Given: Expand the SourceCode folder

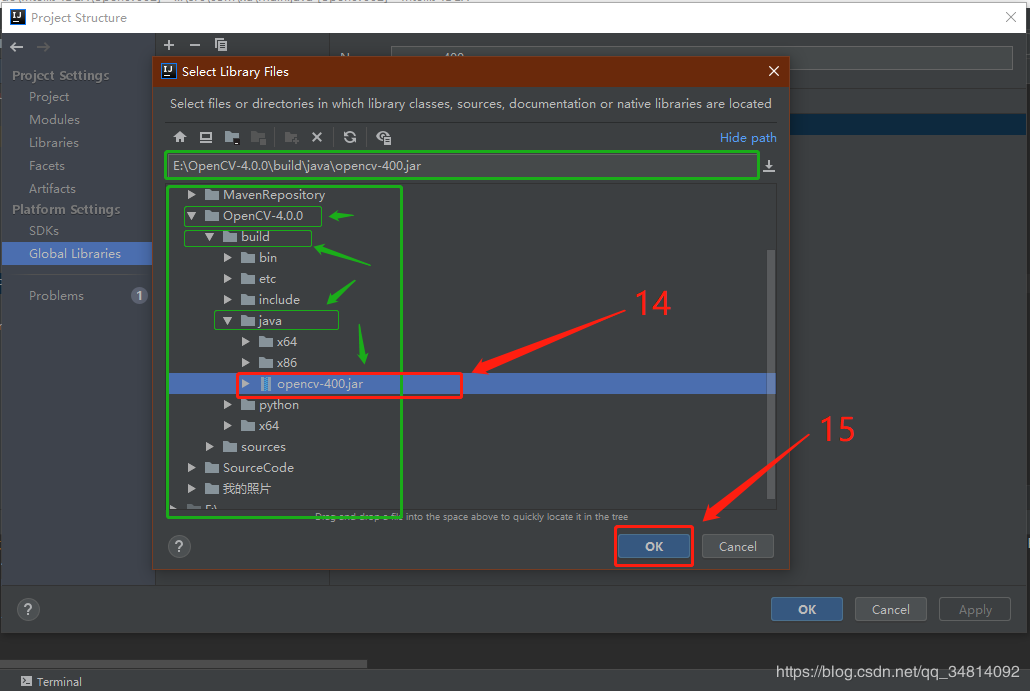Looking at the screenshot, I should (191, 468).
